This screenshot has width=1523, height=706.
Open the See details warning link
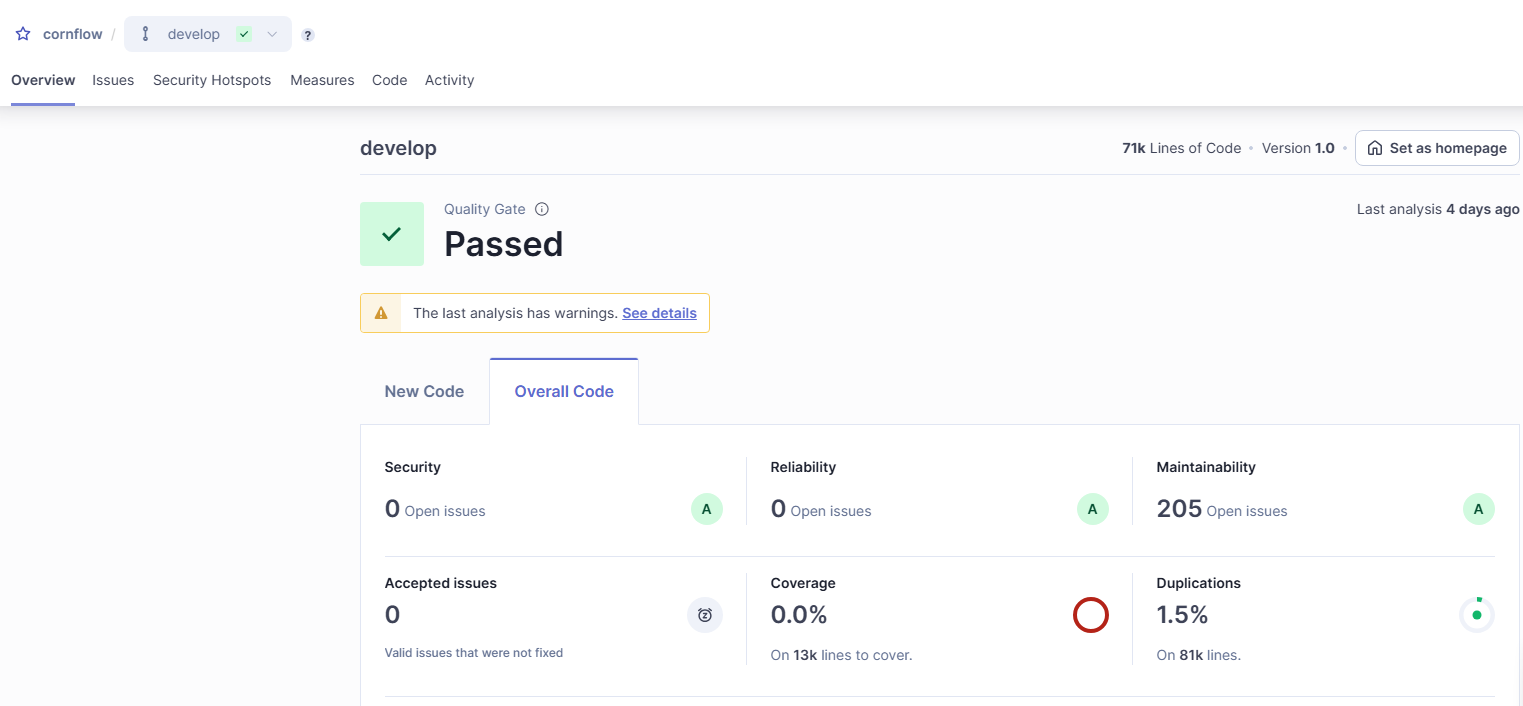point(659,313)
